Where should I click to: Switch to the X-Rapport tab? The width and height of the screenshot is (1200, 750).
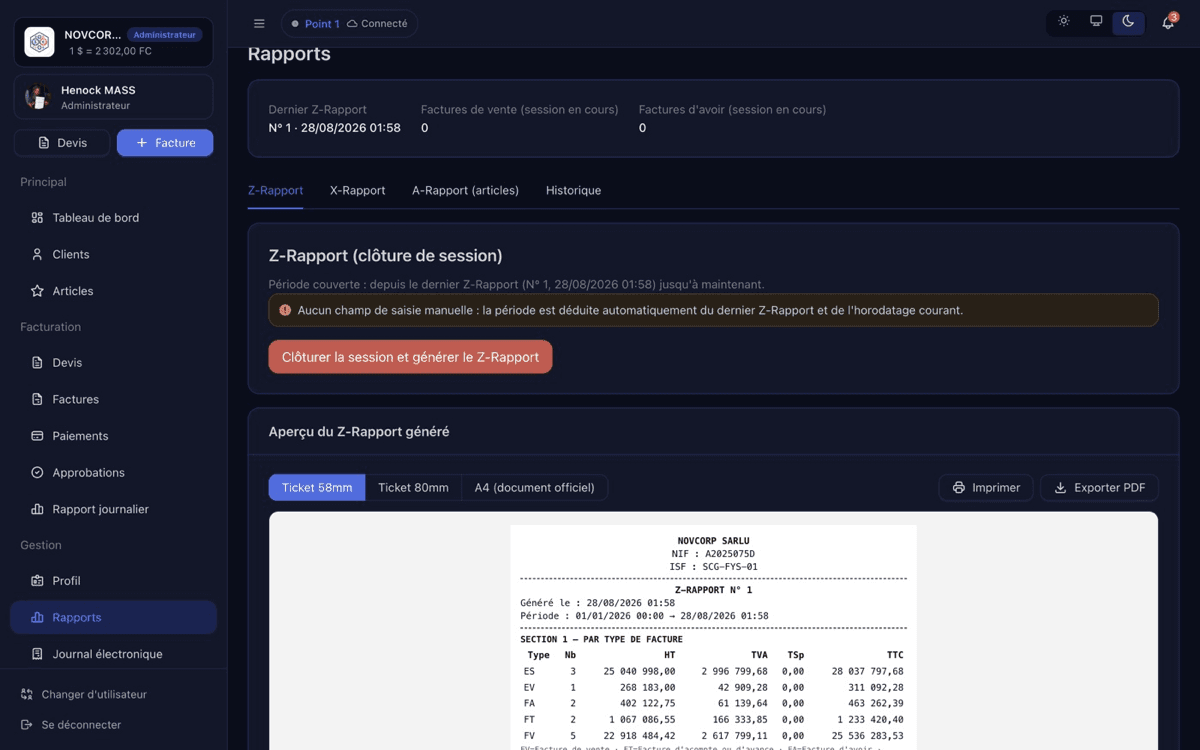[357, 190]
